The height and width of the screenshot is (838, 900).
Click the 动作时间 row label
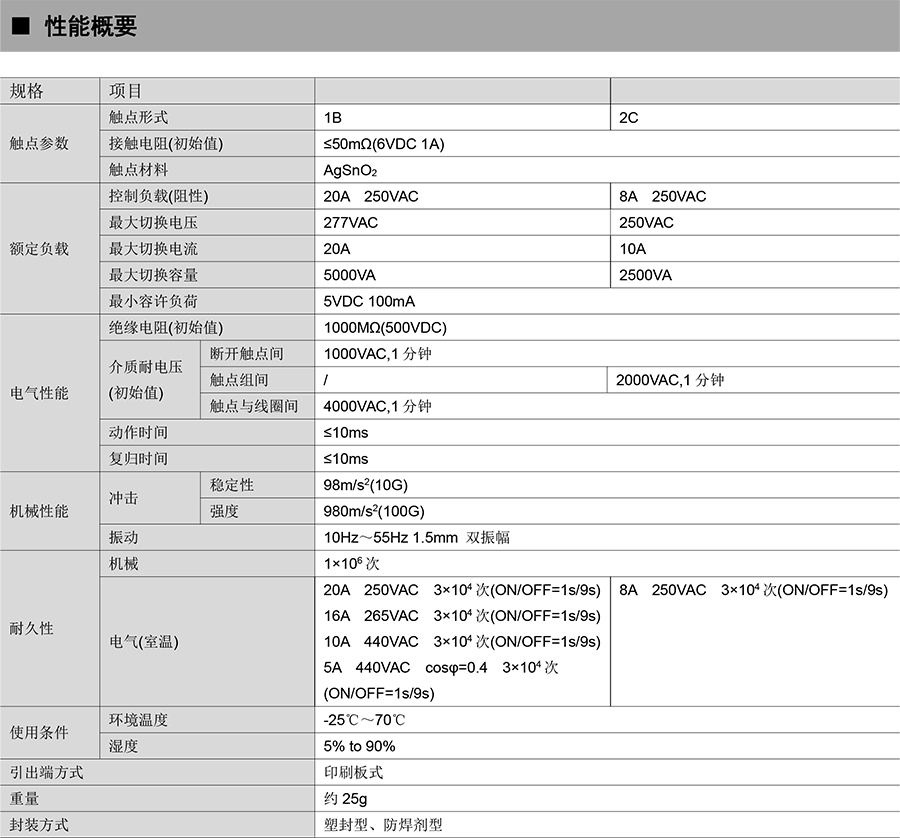[x=138, y=433]
